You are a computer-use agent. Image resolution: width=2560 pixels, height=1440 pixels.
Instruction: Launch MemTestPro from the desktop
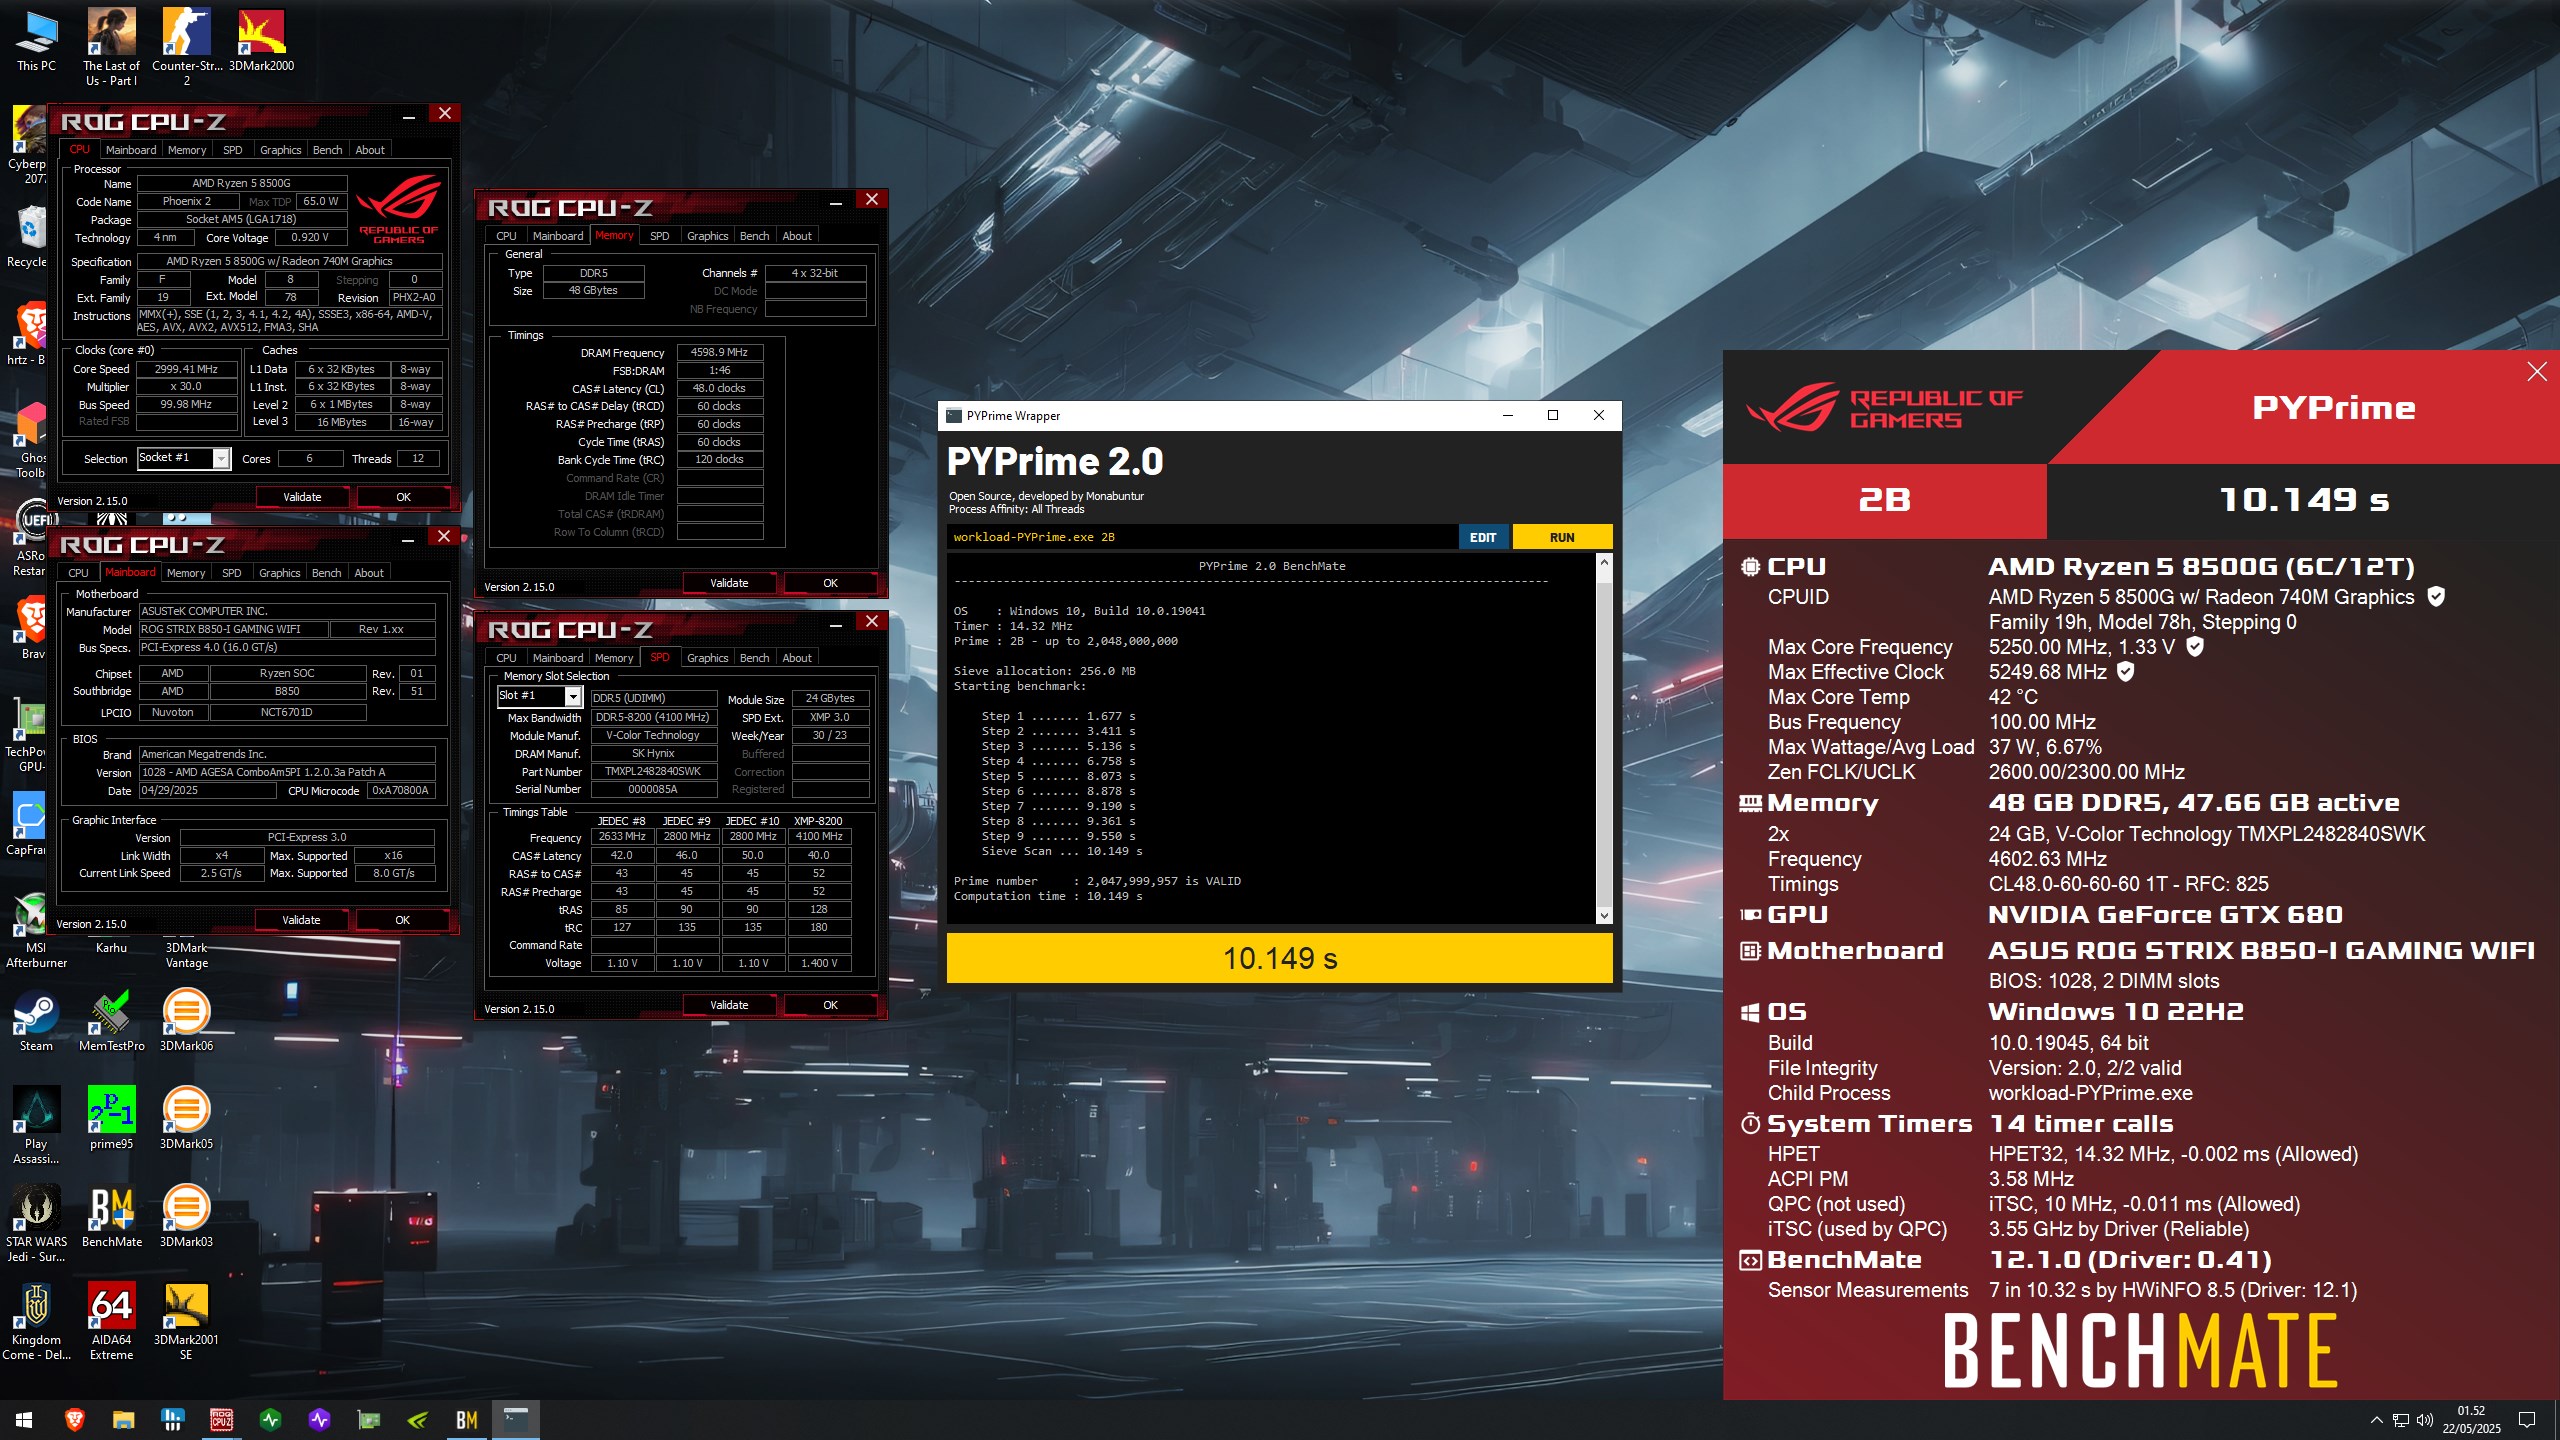[x=111, y=1022]
